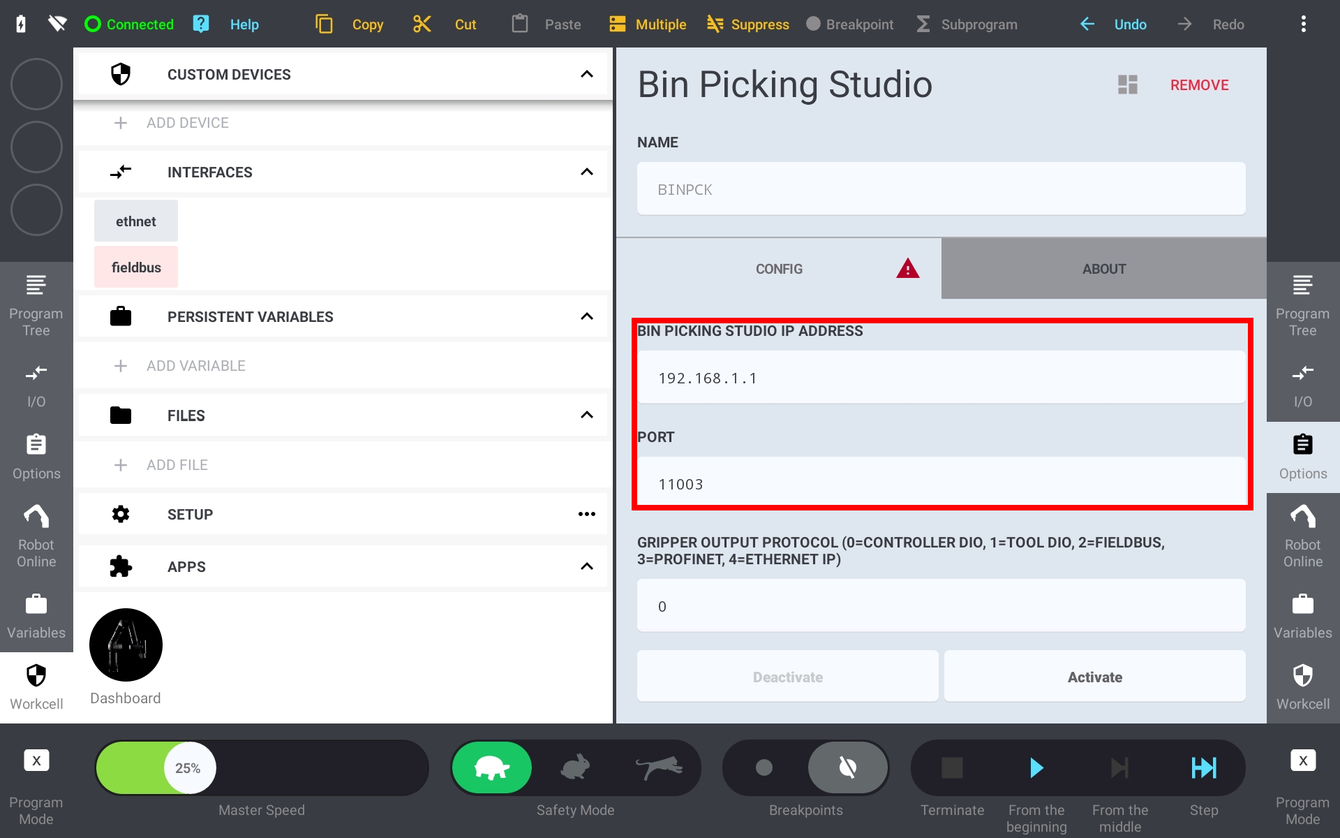Click the Deactivate button
The image size is (1340, 838).
(x=788, y=677)
